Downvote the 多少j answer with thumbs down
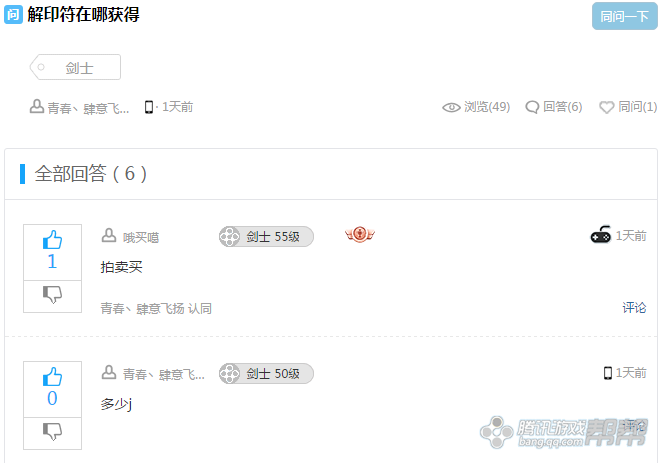661x463 pixels. click(52, 431)
